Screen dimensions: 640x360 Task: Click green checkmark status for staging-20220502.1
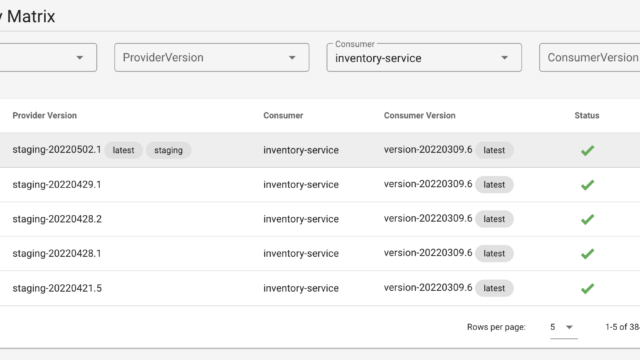[x=587, y=151]
